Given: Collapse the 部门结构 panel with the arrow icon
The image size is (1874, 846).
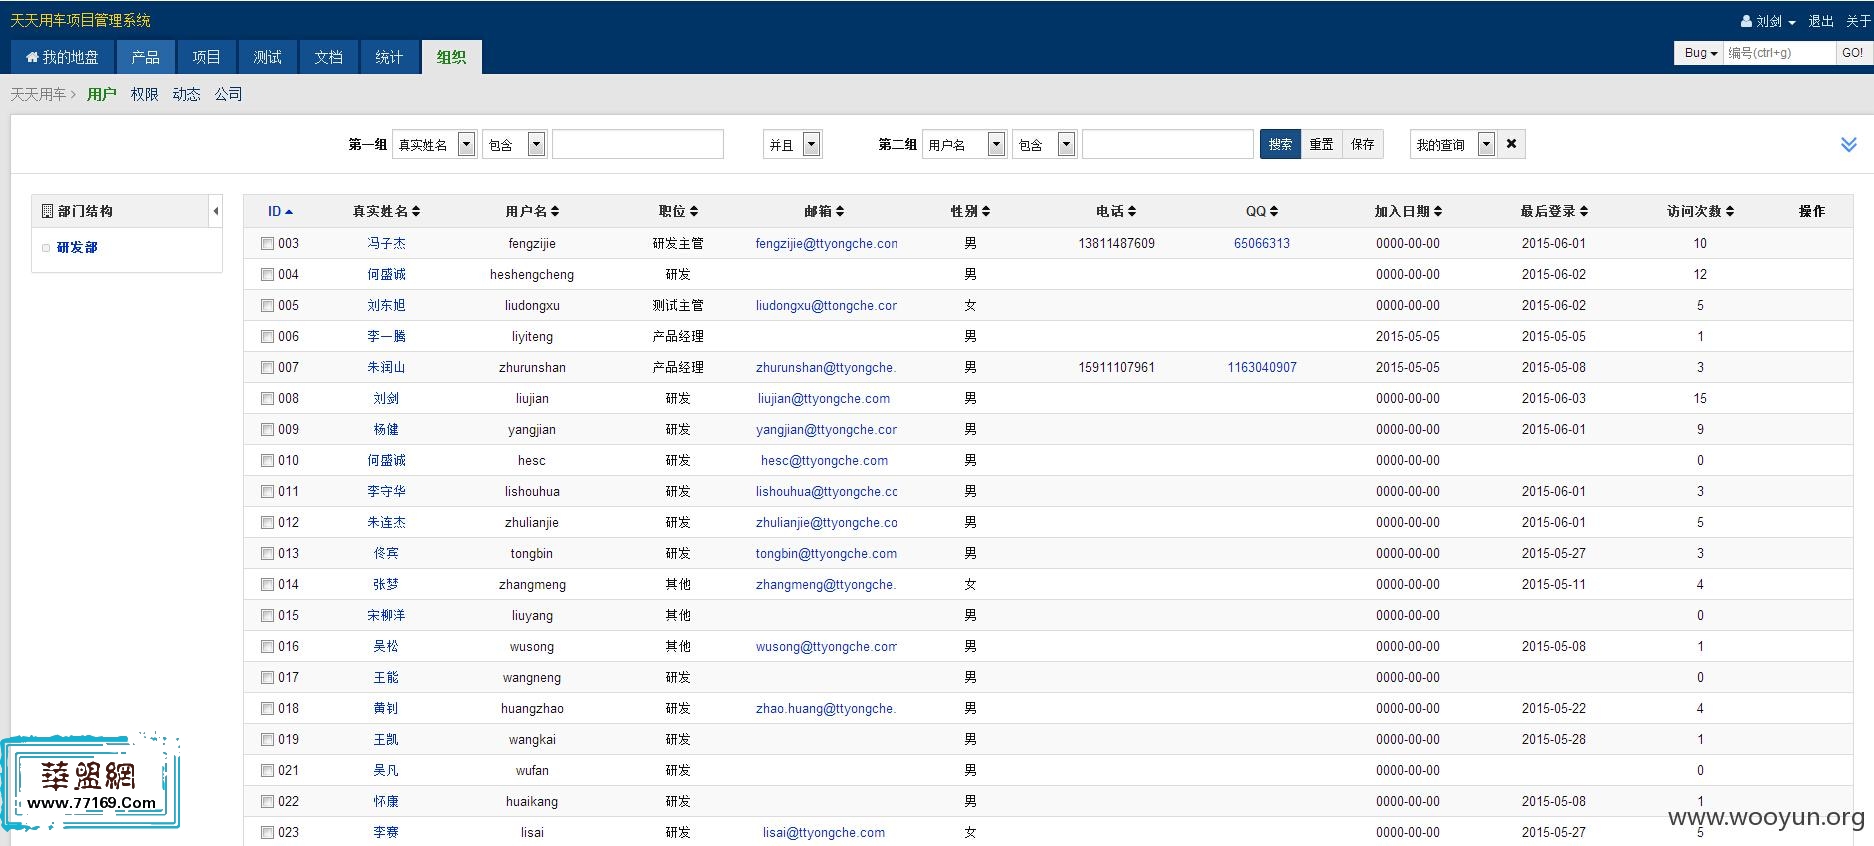Looking at the screenshot, I should (215, 211).
